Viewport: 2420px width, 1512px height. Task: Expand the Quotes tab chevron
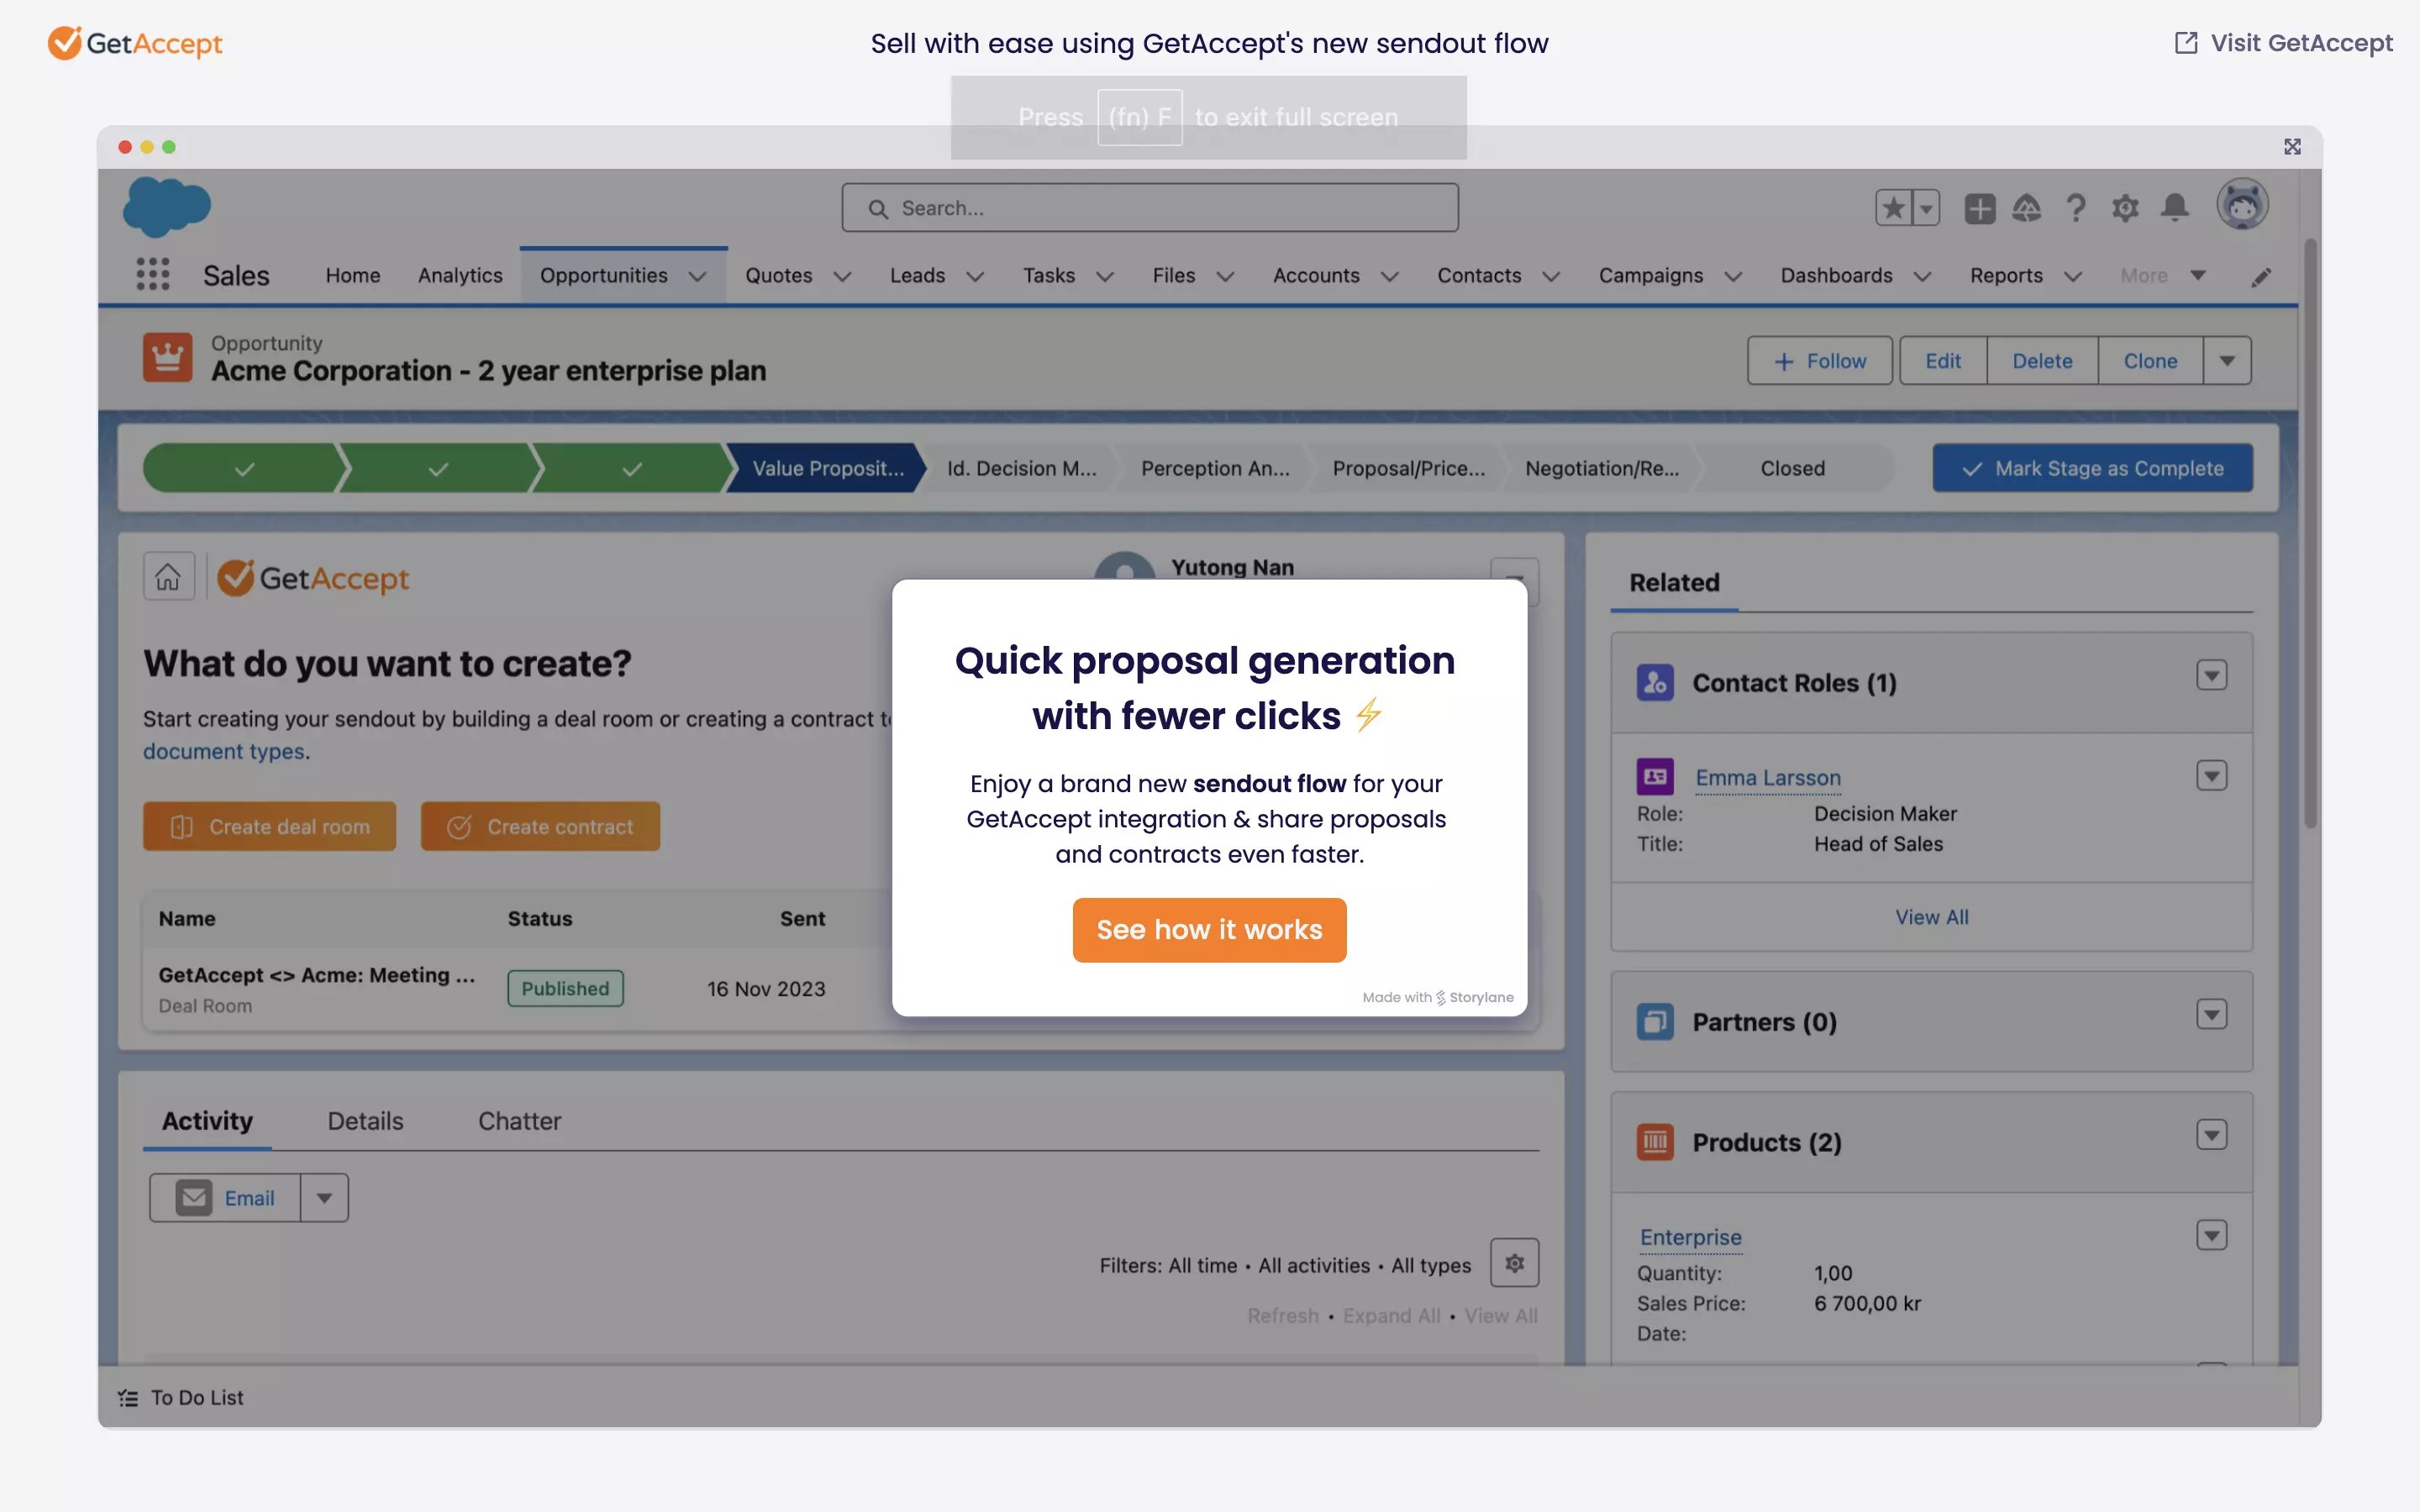pyautogui.click(x=842, y=277)
